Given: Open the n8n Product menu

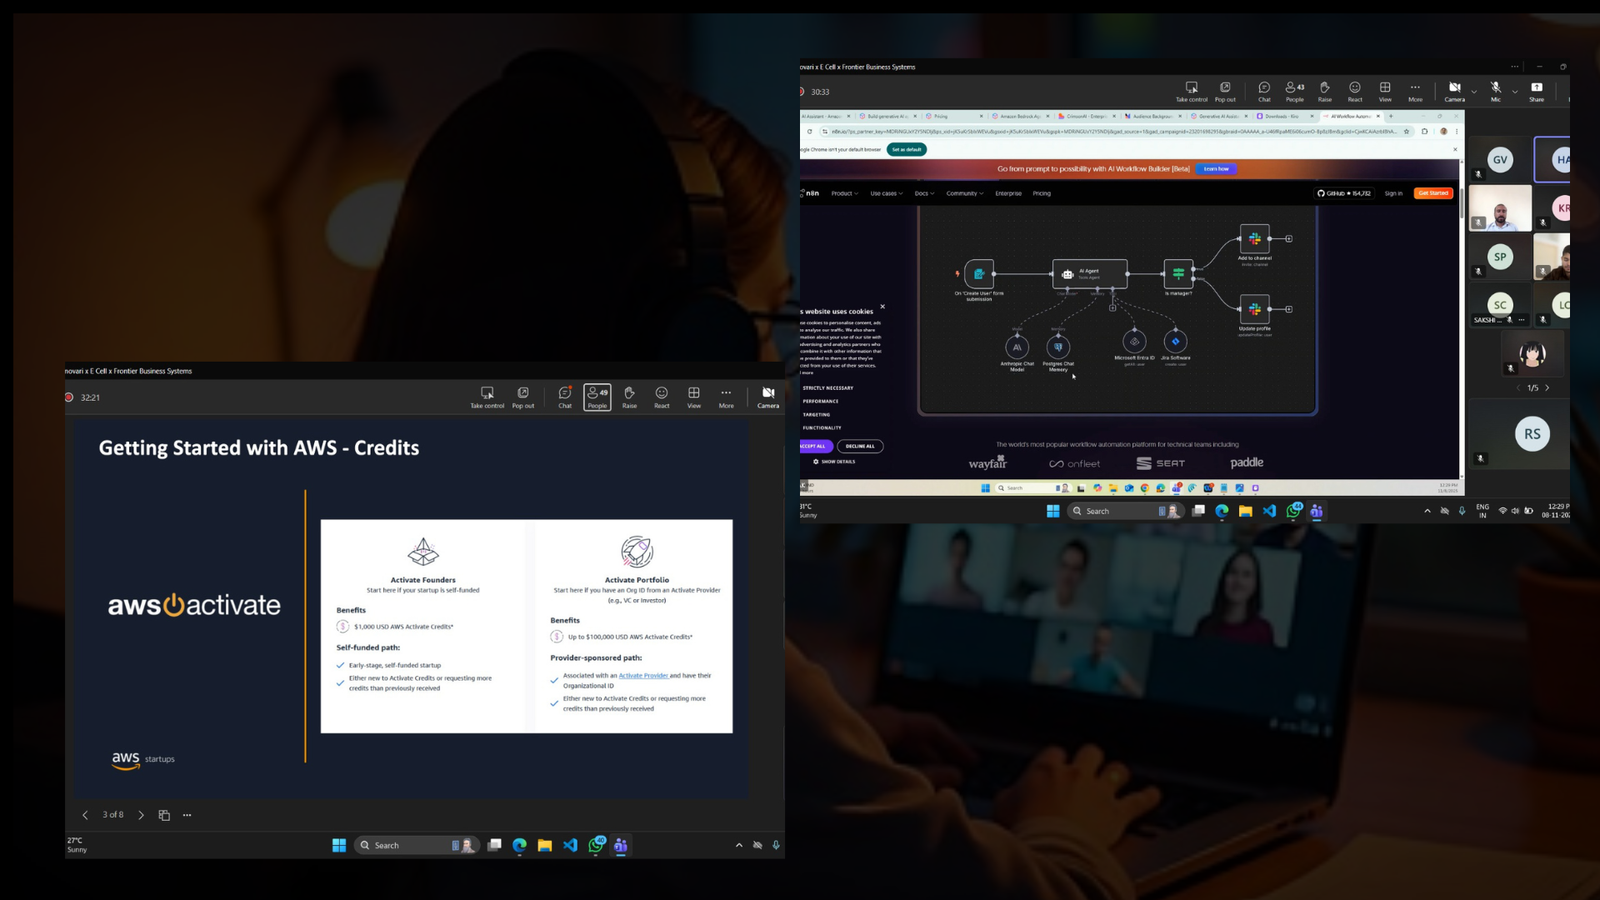Looking at the screenshot, I should click(845, 193).
